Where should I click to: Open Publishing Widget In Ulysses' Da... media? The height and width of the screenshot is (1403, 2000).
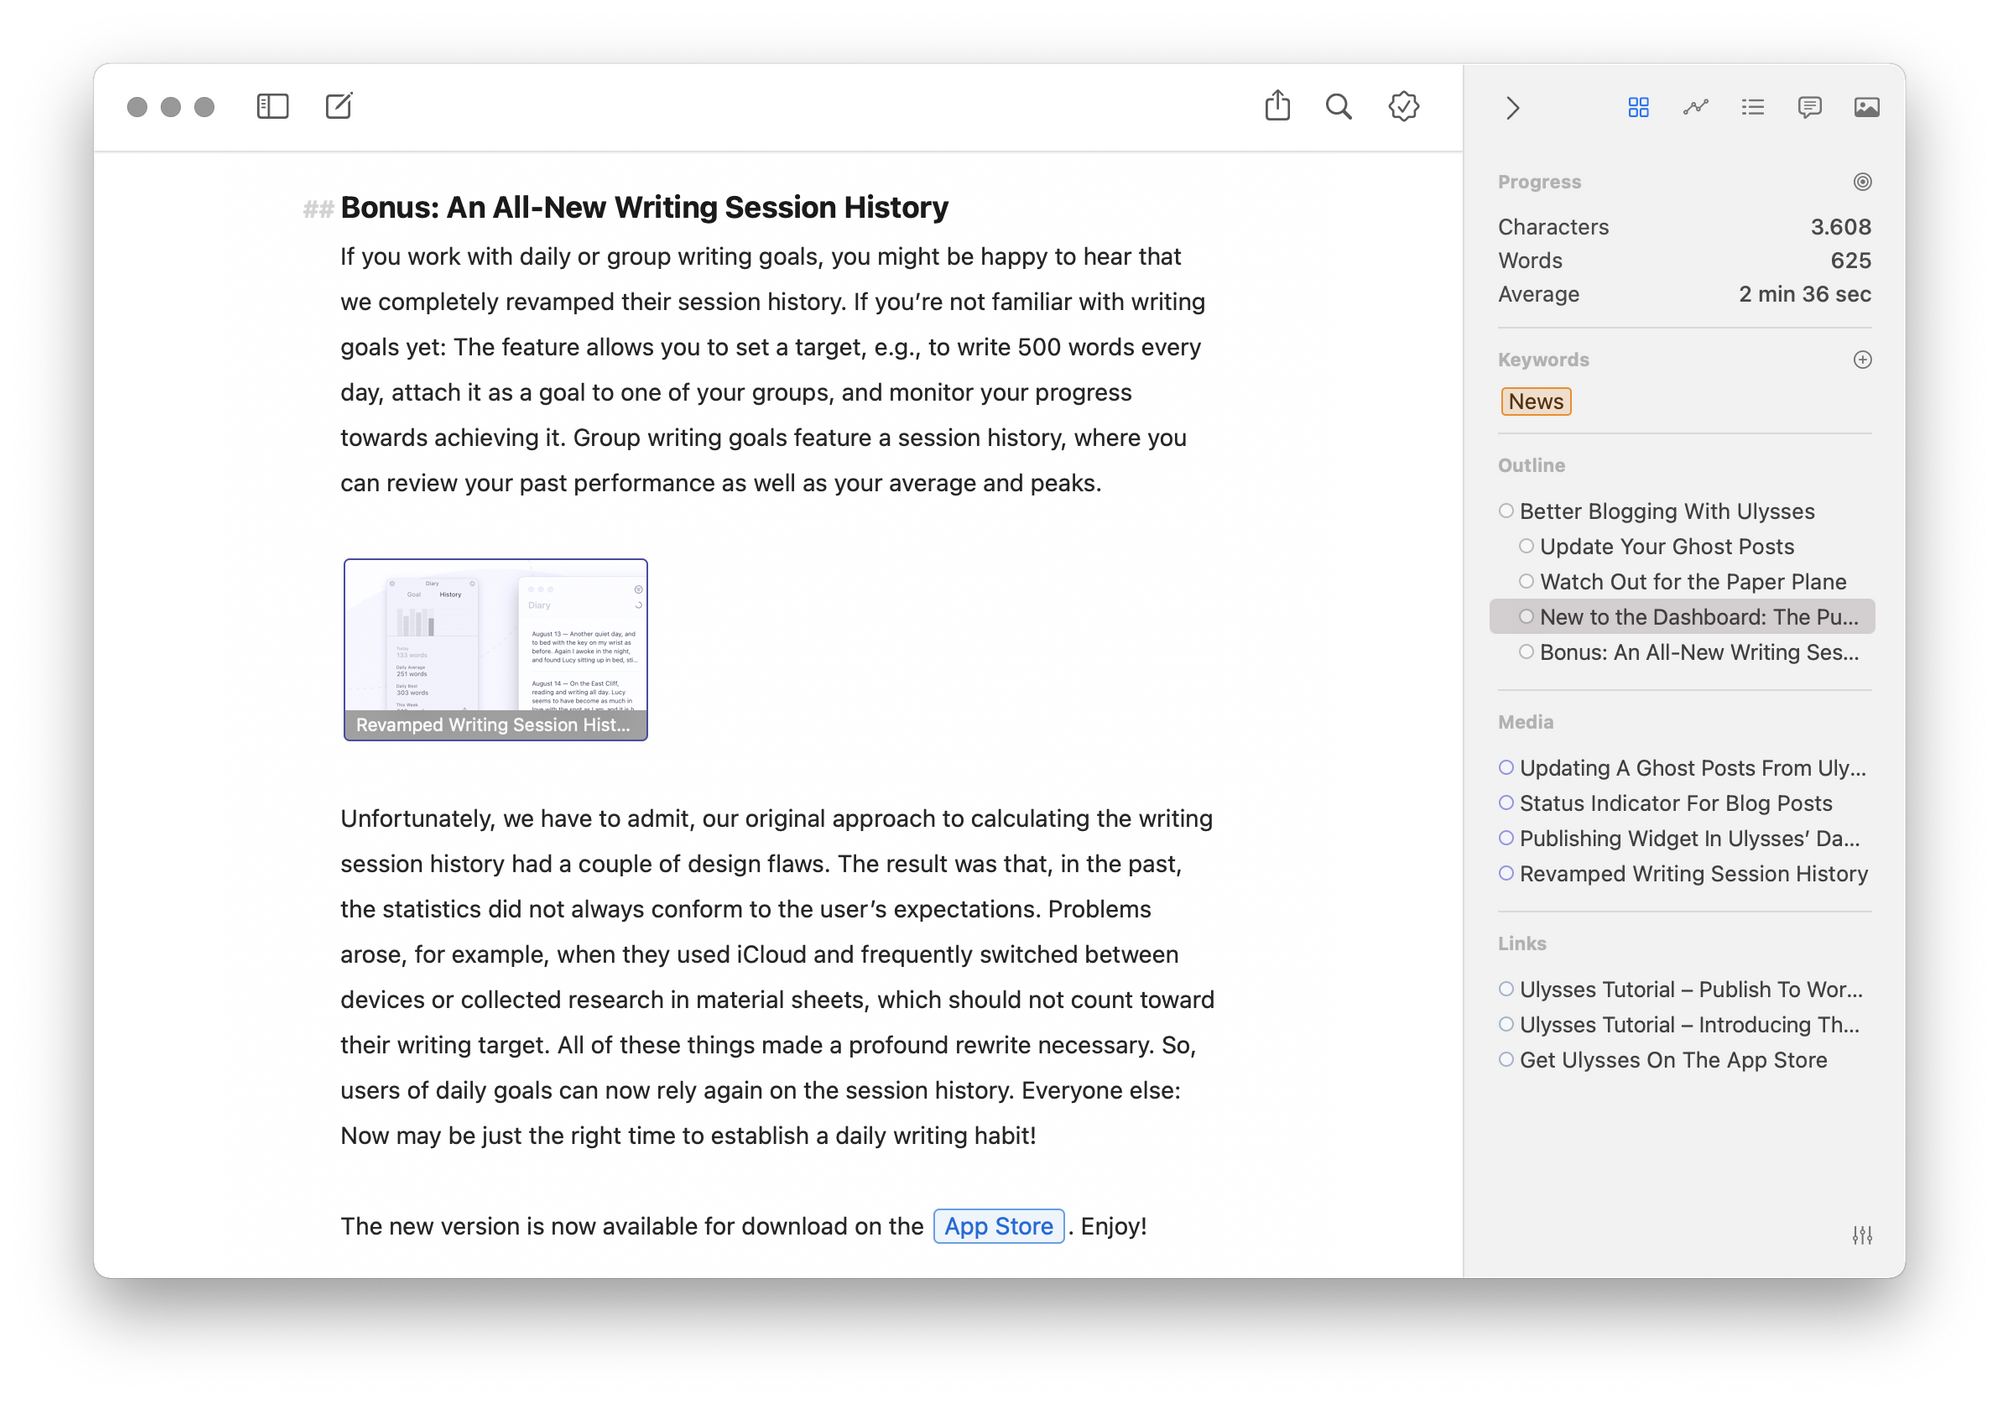pos(1689,838)
